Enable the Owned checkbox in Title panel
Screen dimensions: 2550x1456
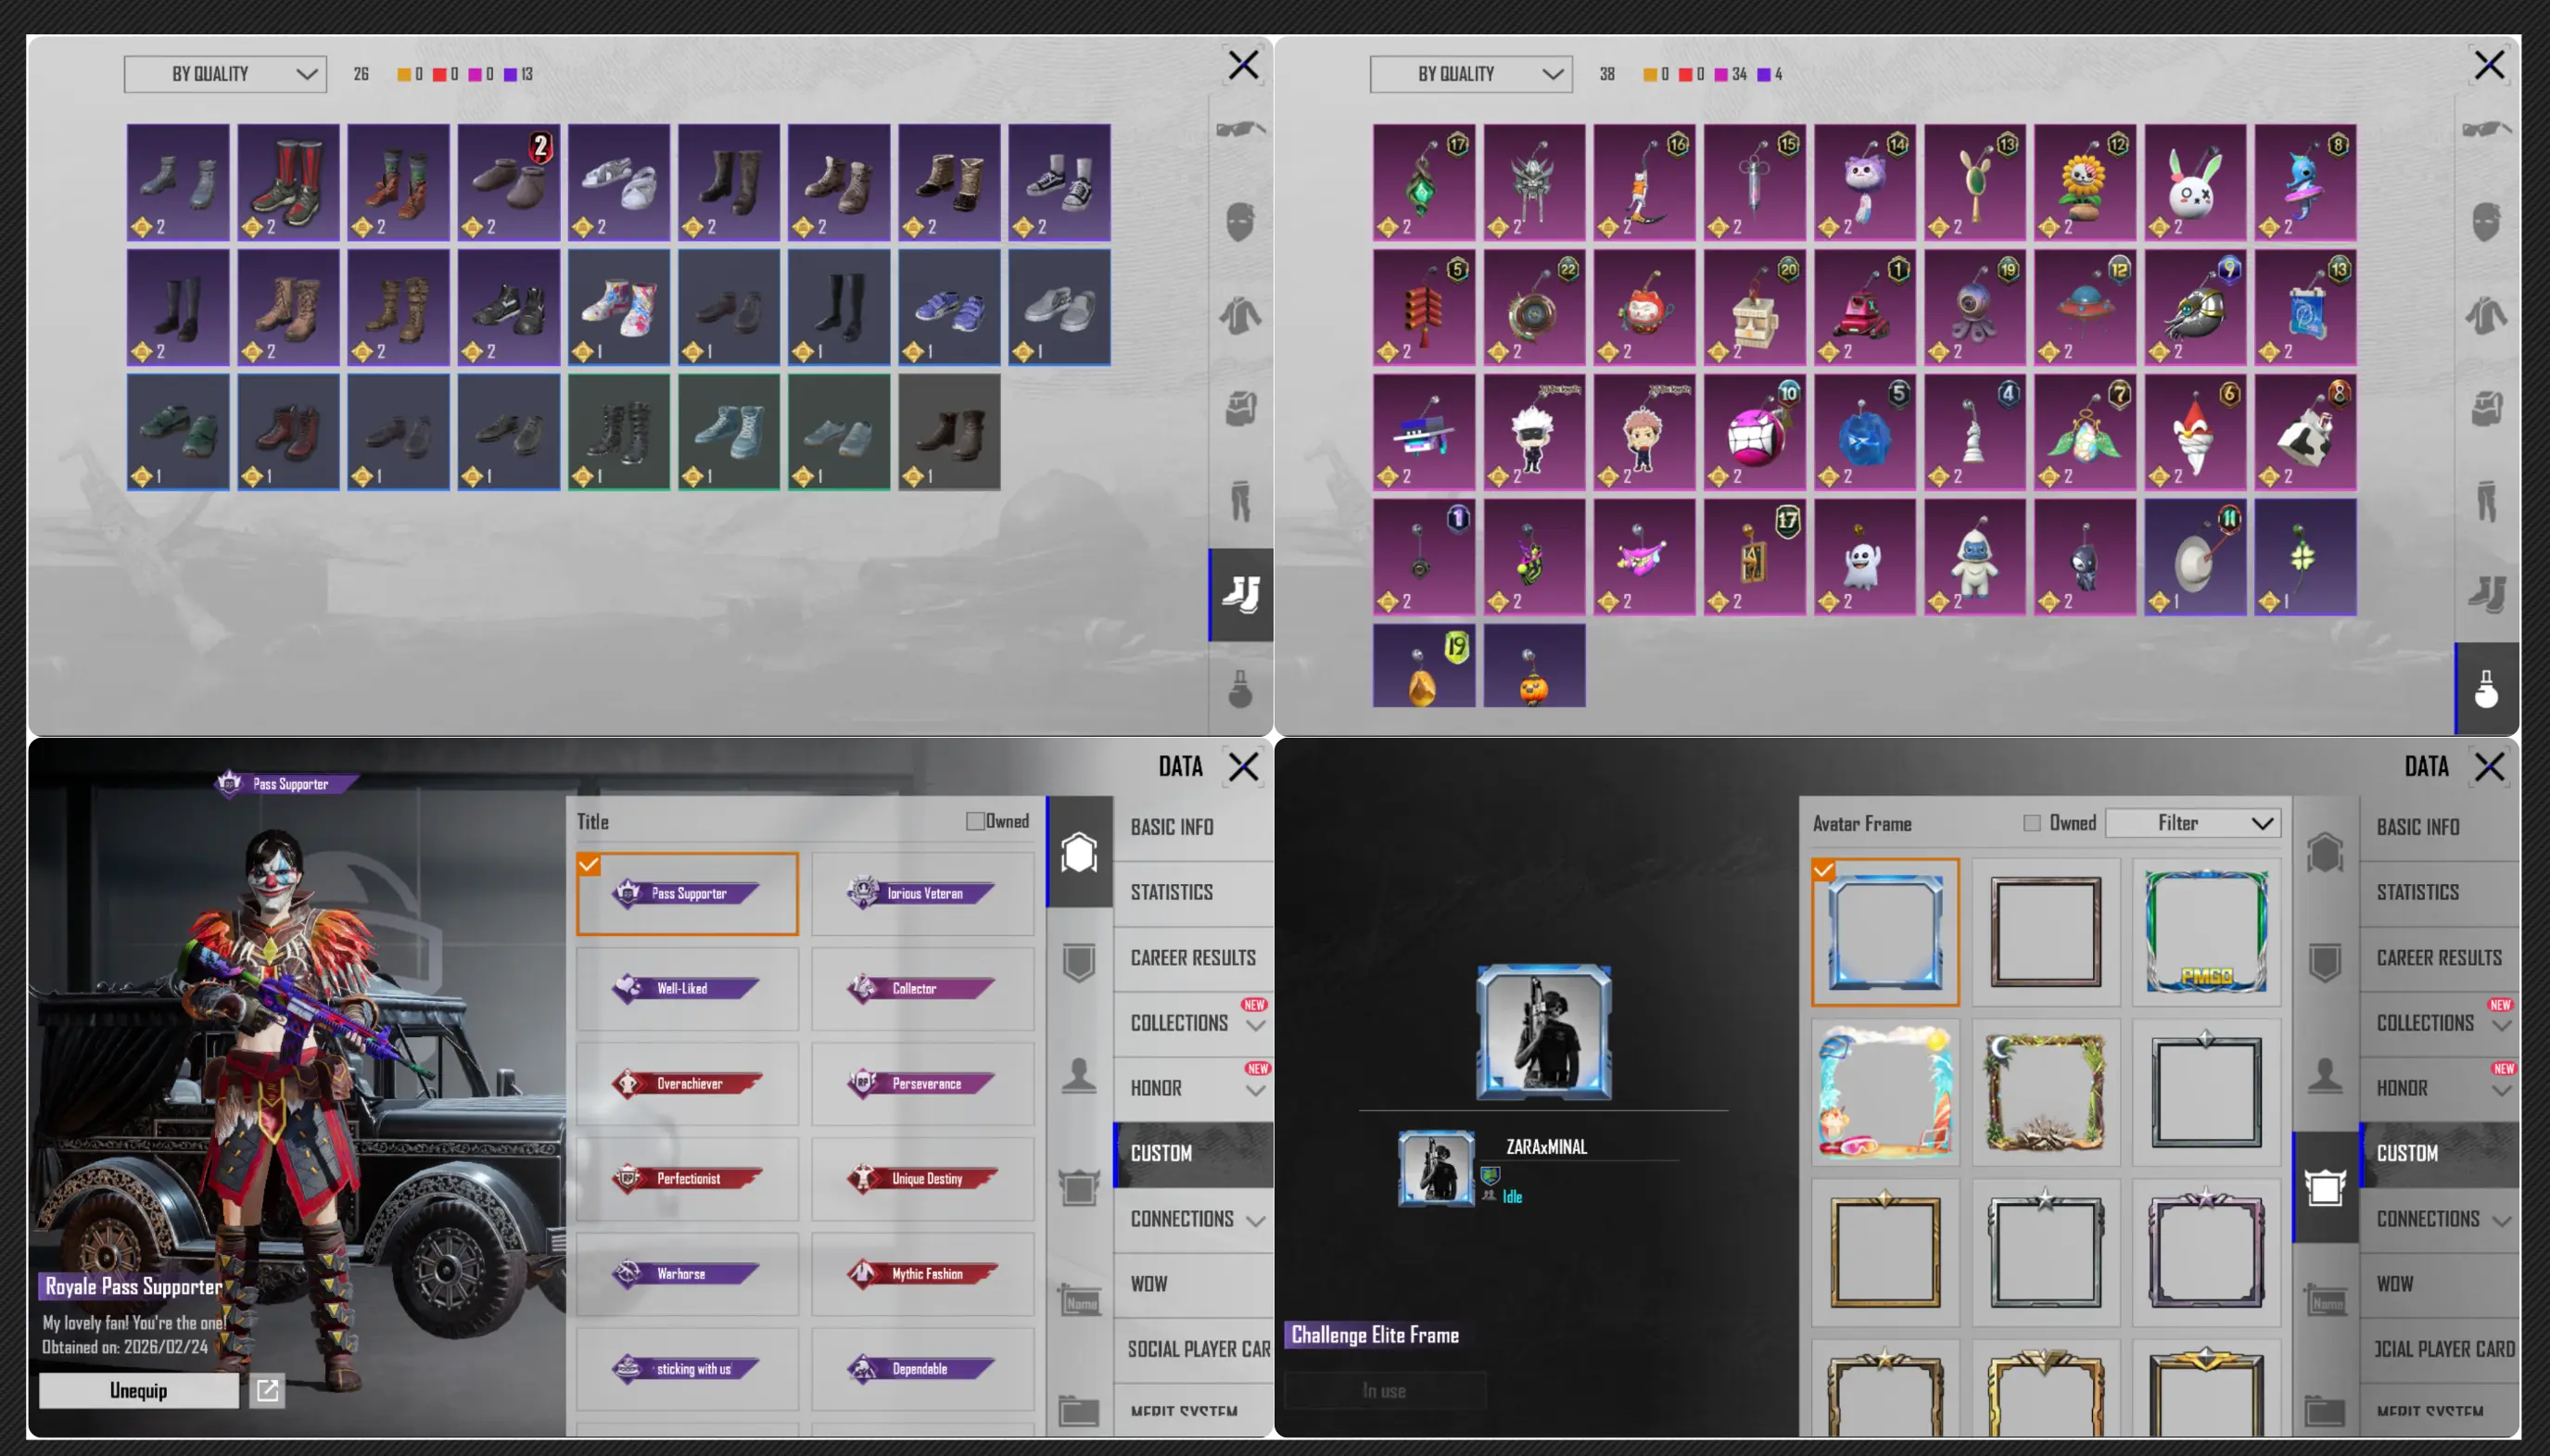975,821
